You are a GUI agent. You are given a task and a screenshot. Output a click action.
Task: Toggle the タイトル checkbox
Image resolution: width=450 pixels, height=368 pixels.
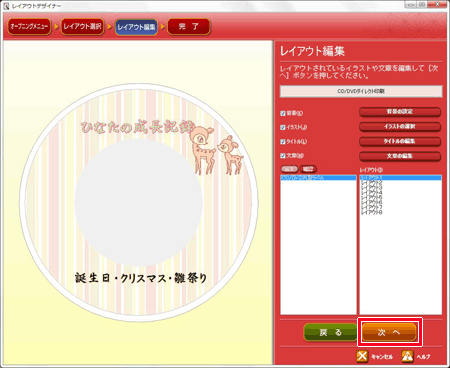click(283, 142)
